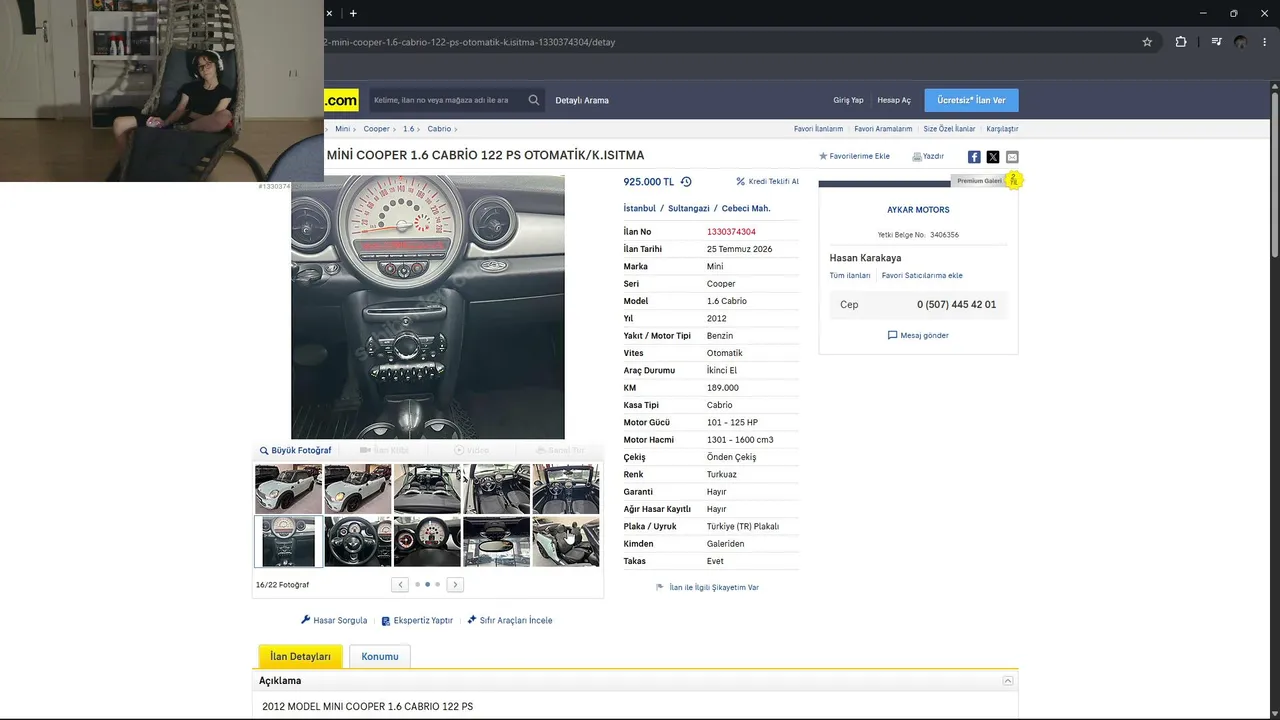Share the listing on Facebook
The width and height of the screenshot is (1280, 720).
click(974, 157)
